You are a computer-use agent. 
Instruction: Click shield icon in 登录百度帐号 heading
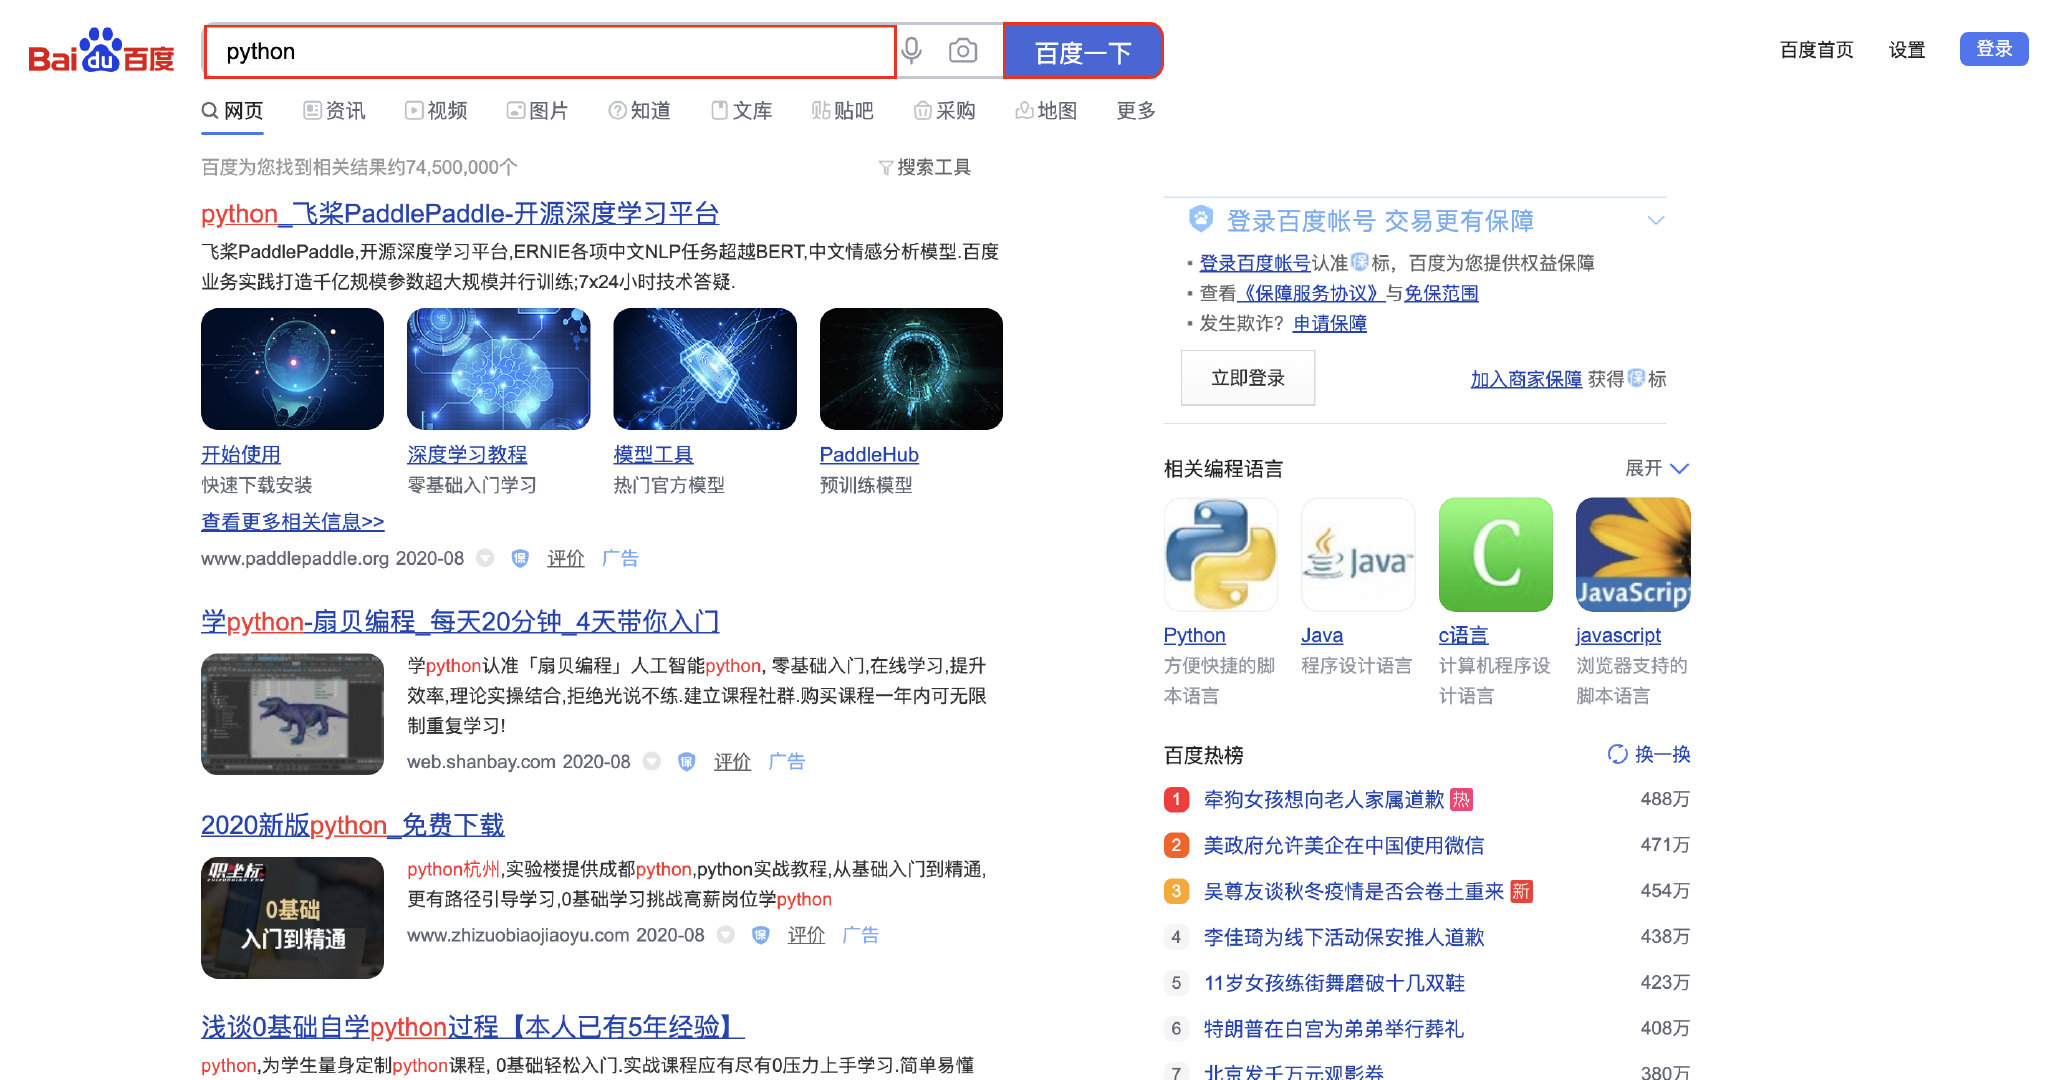(x=1201, y=219)
